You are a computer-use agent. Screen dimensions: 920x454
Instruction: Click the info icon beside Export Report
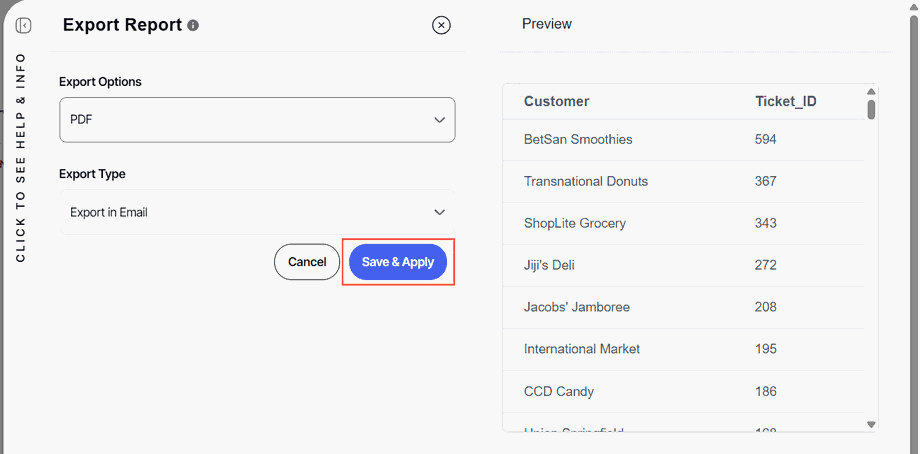point(193,25)
